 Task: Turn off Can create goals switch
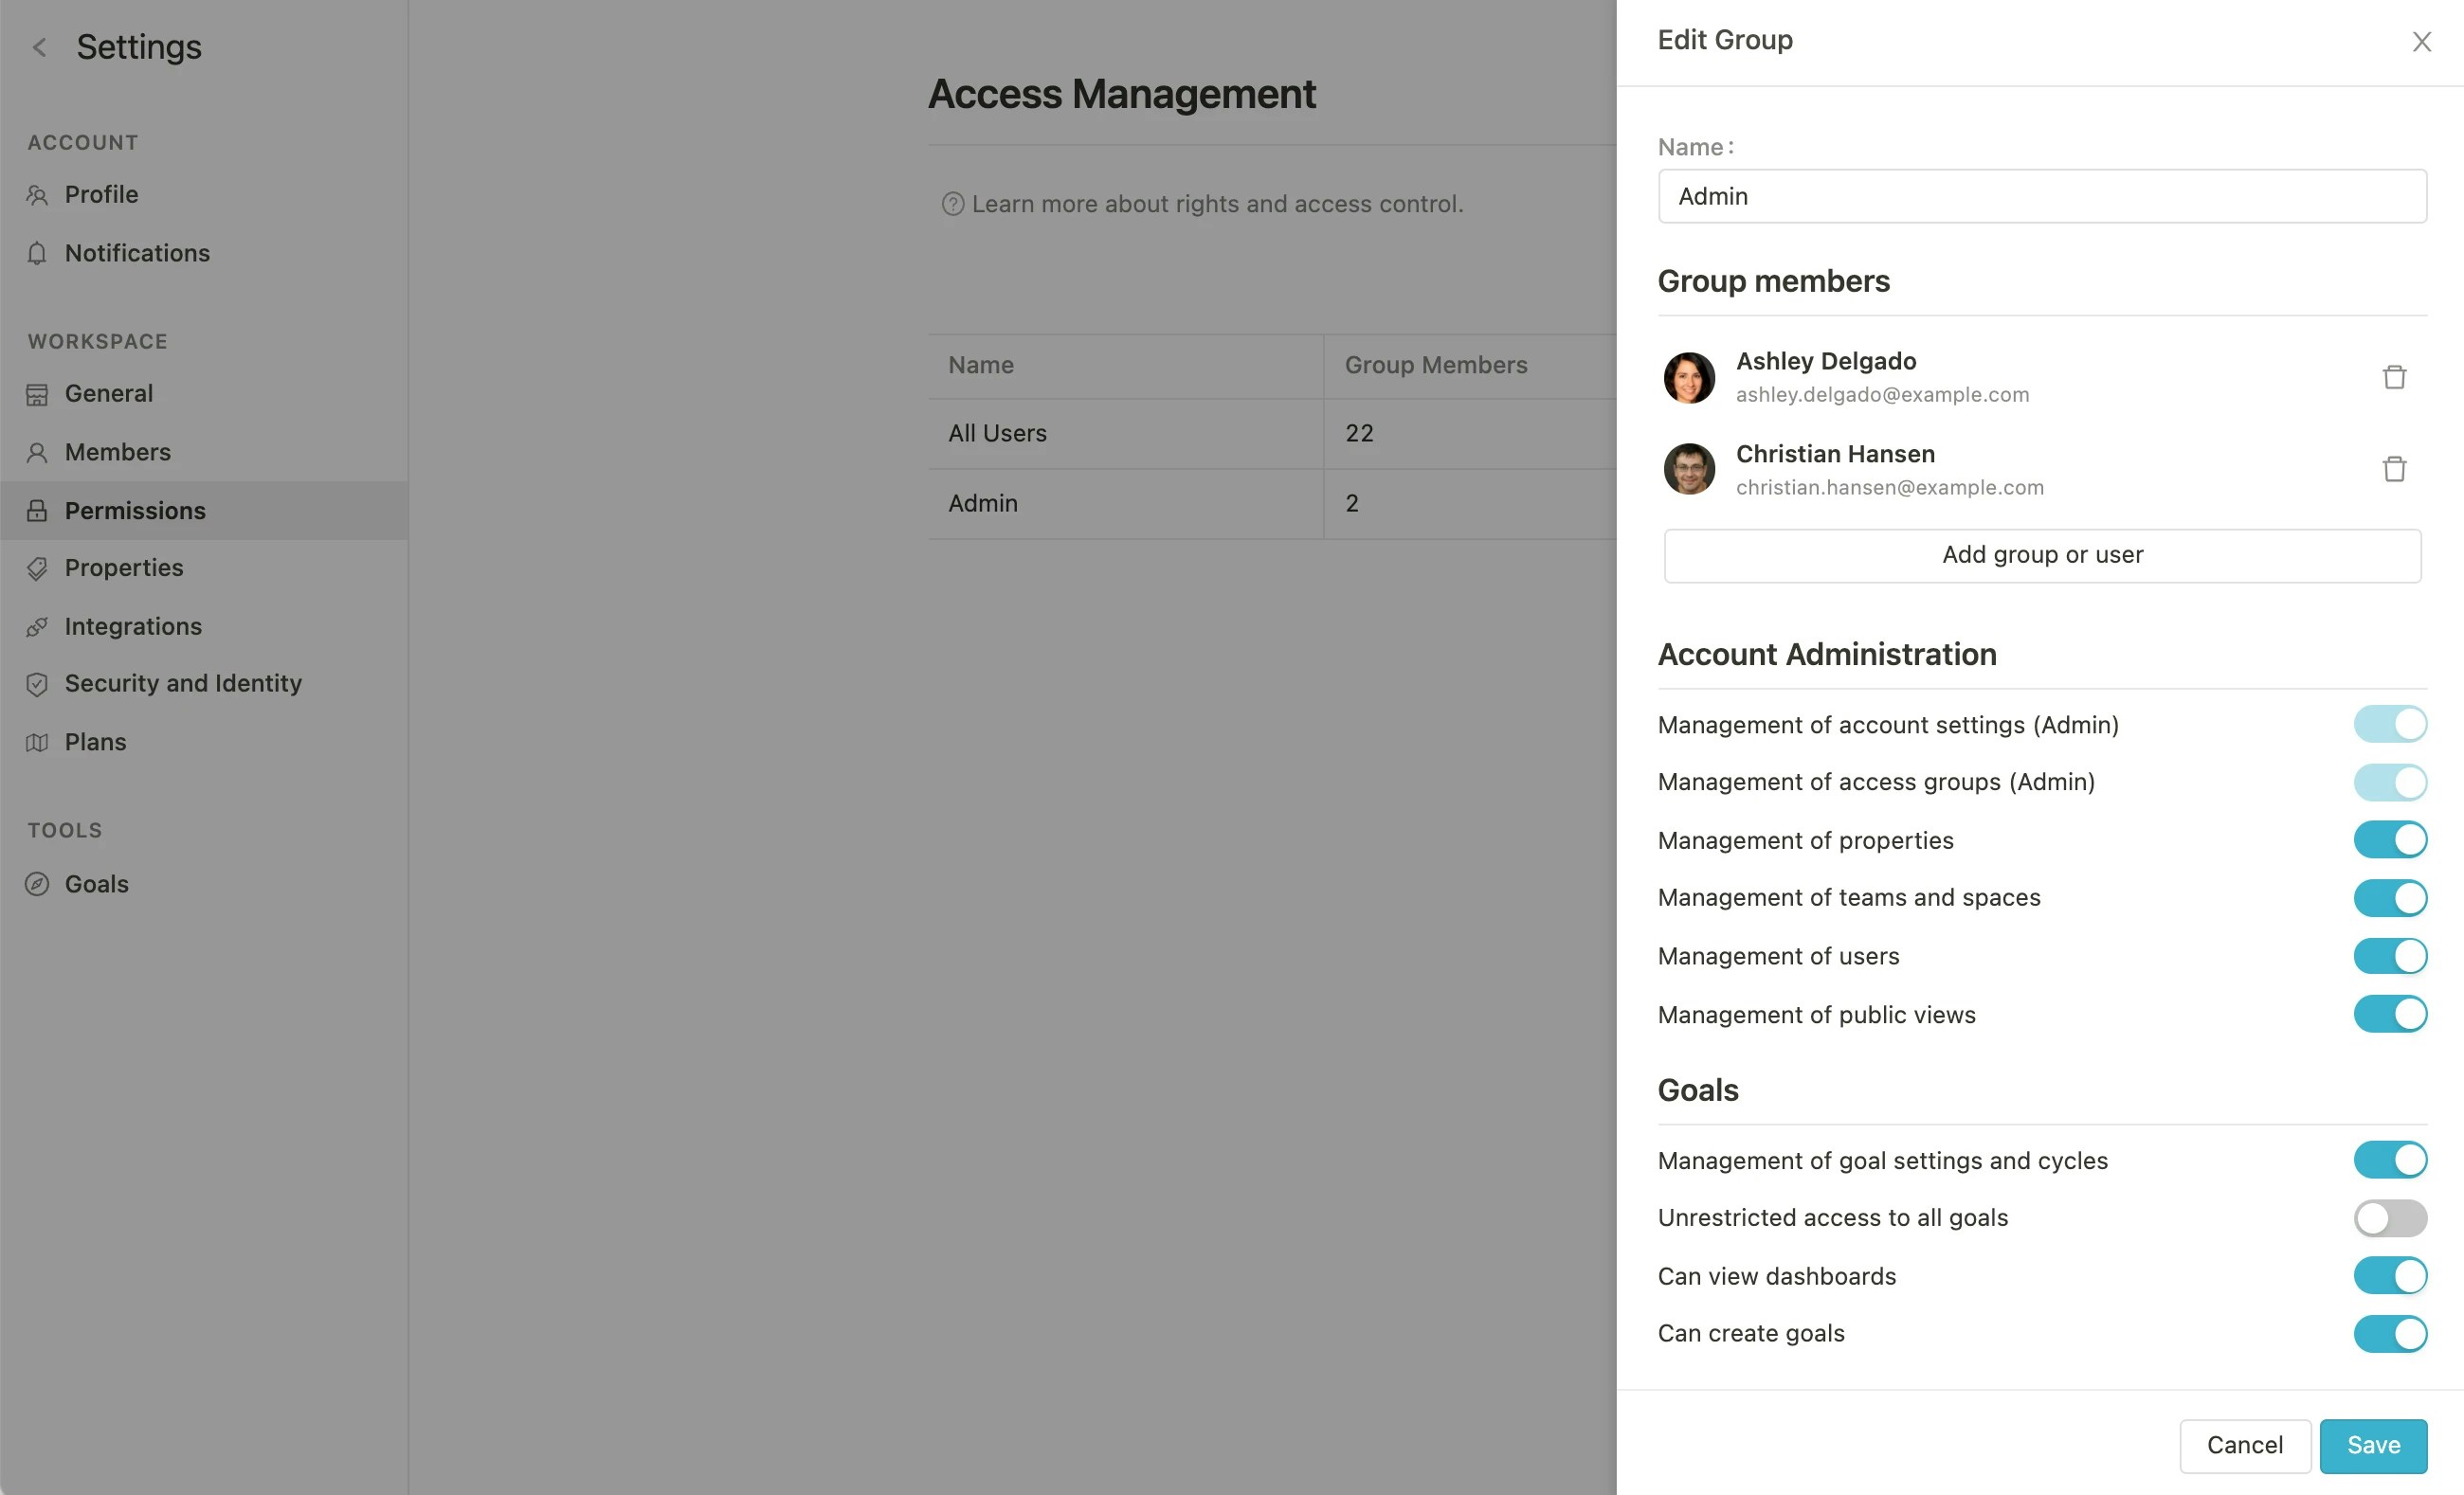[2389, 1334]
